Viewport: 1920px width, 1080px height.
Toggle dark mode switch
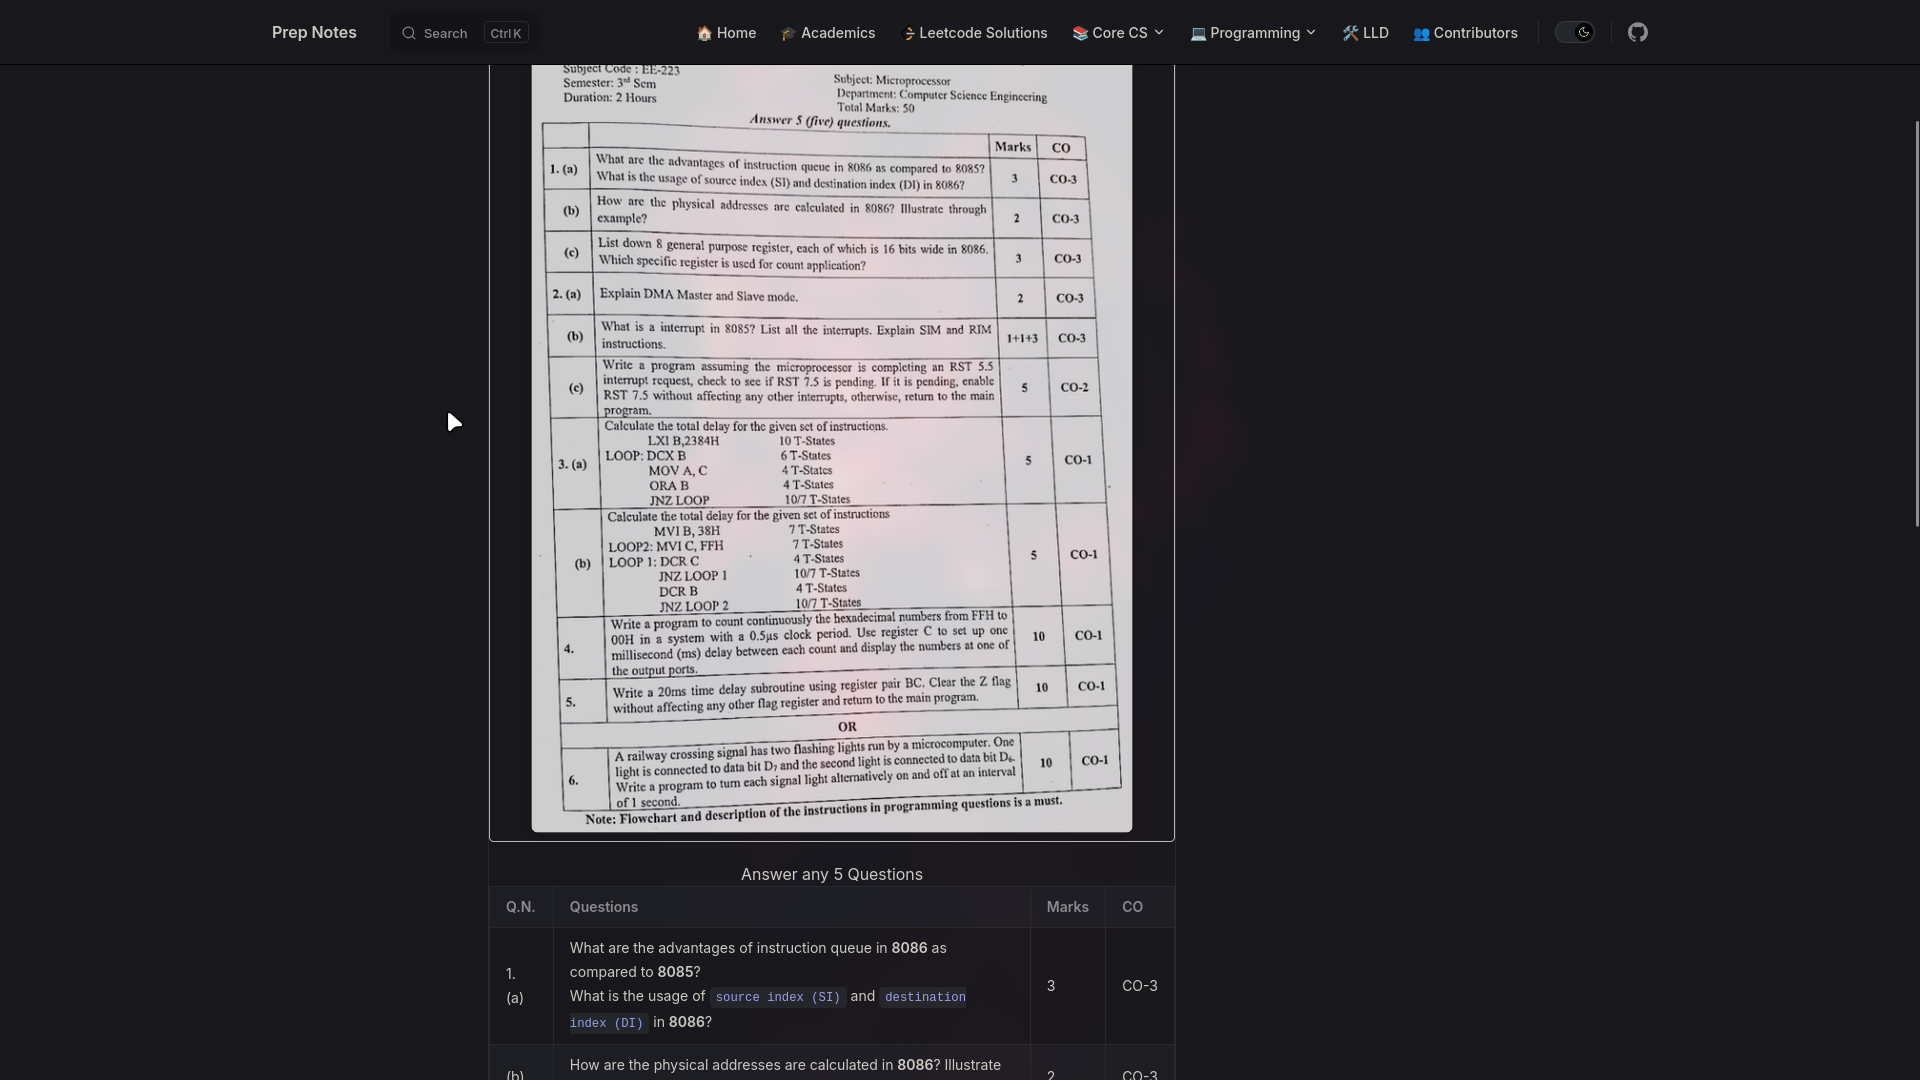[x=1574, y=31]
